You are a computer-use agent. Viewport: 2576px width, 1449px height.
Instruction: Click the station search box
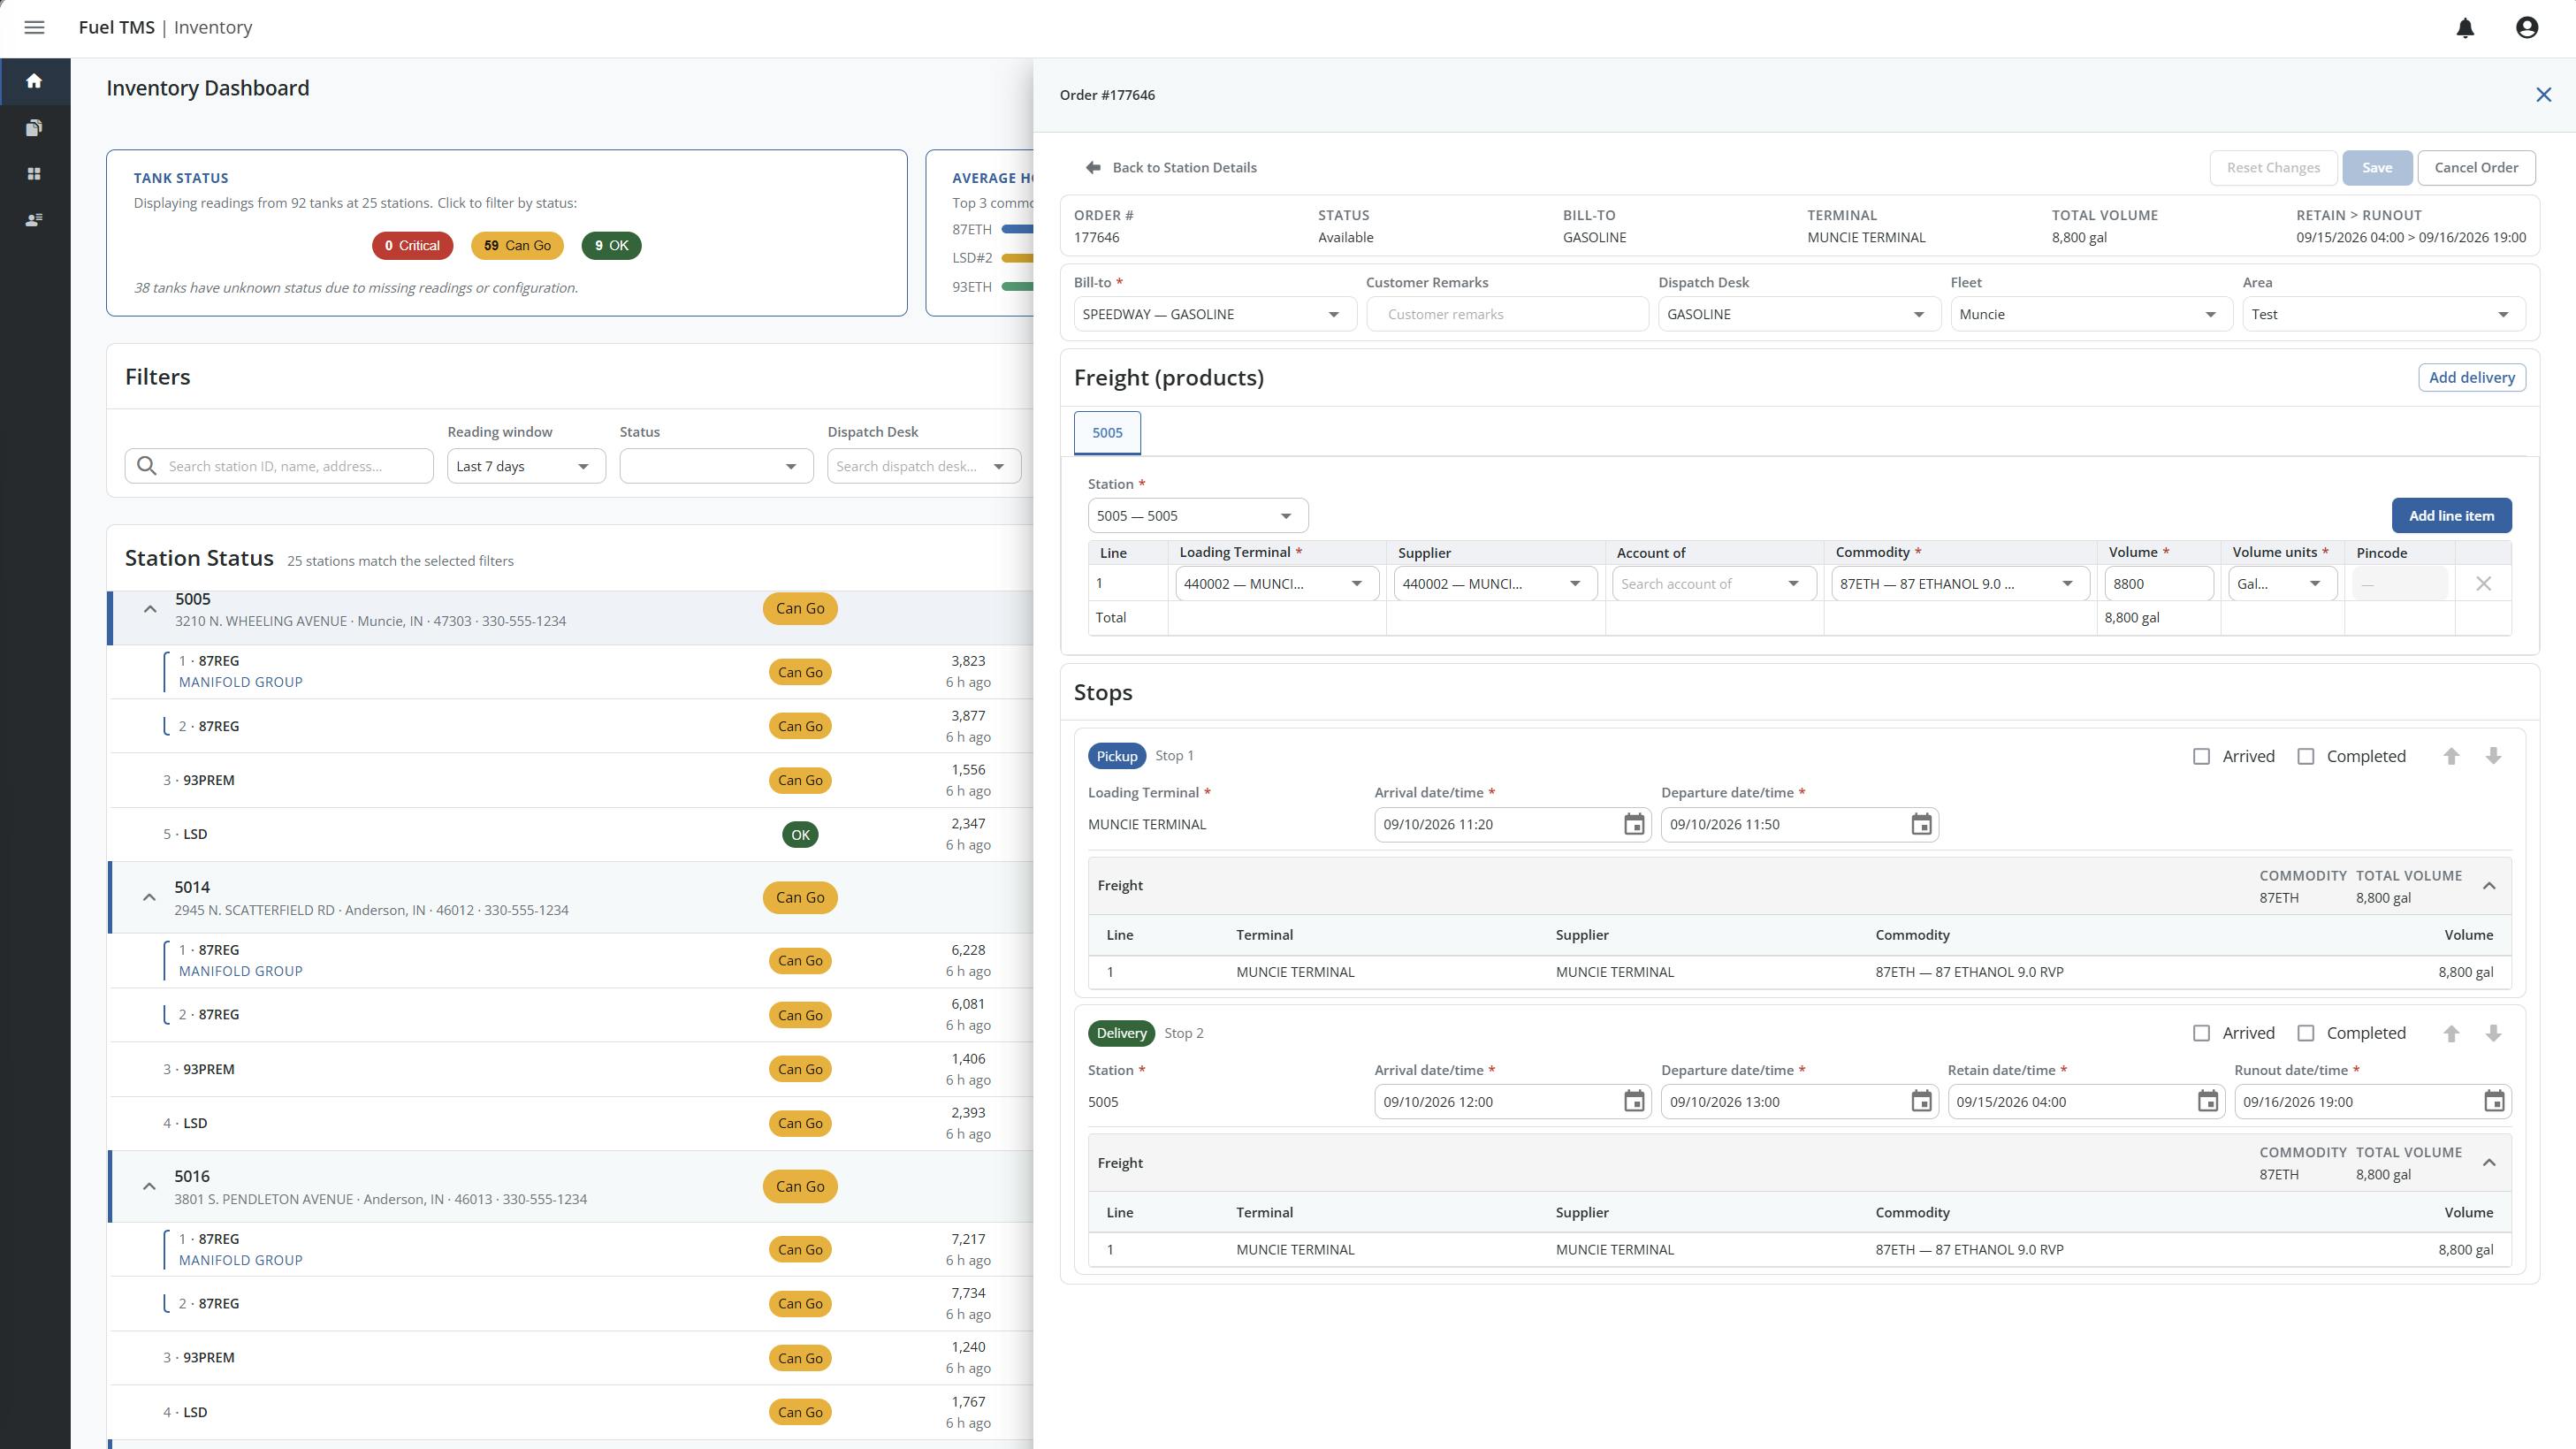point(279,467)
